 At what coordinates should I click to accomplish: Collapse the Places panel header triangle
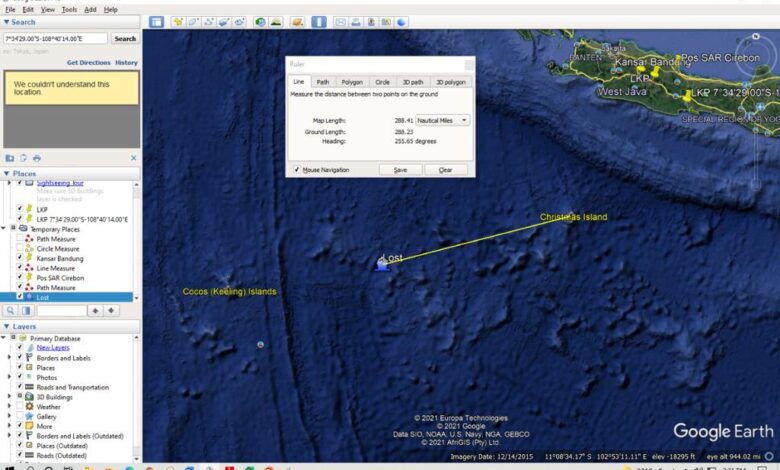[6, 174]
